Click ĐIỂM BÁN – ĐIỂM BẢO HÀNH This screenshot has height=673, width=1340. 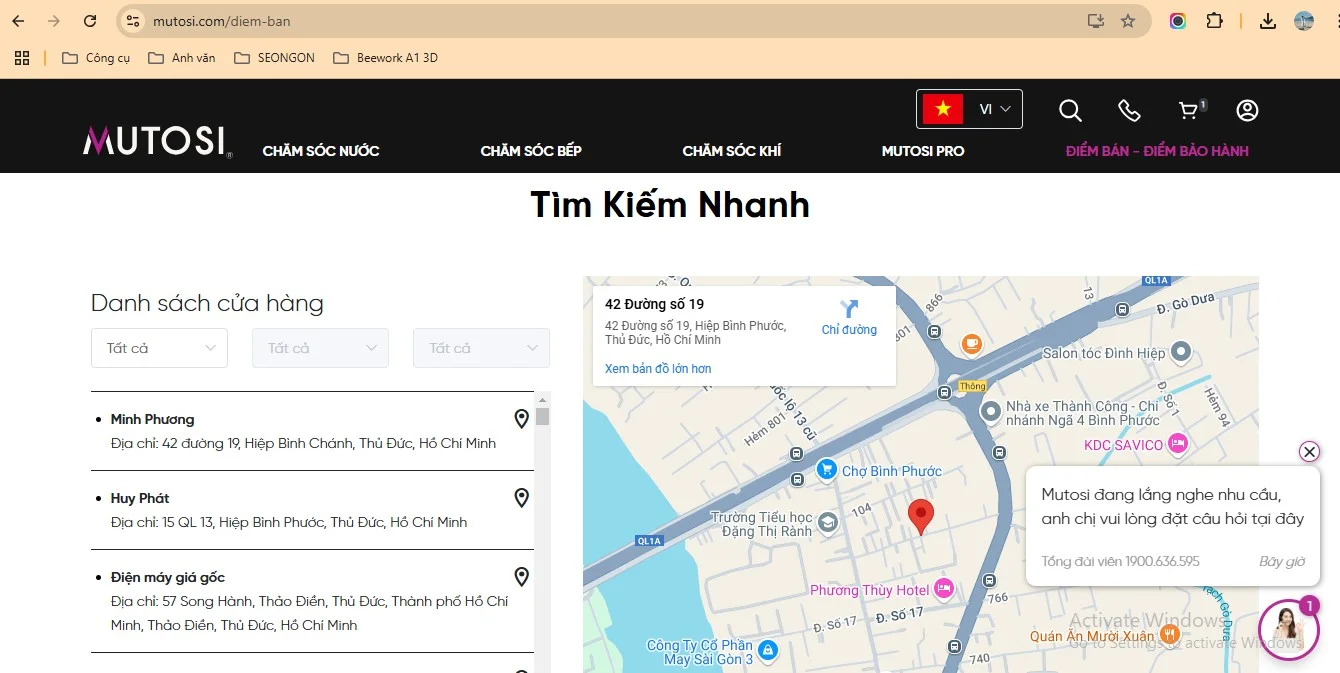pyautogui.click(x=1157, y=150)
